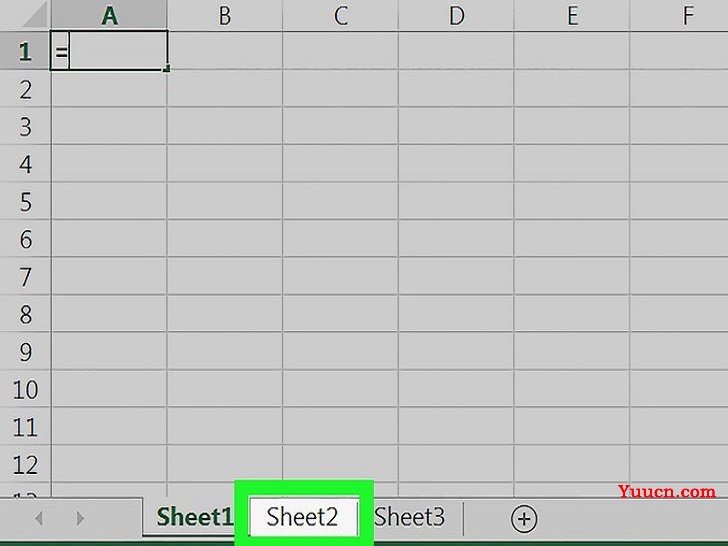Select column B header
The width and height of the screenshot is (728, 546).
[x=225, y=15]
